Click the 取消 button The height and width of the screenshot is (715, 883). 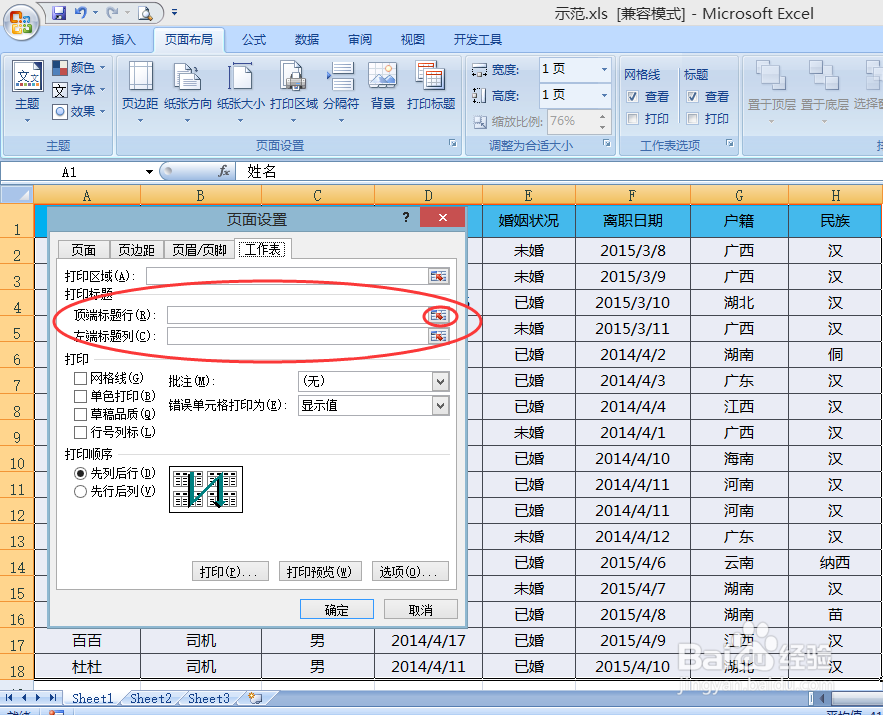pyautogui.click(x=421, y=610)
